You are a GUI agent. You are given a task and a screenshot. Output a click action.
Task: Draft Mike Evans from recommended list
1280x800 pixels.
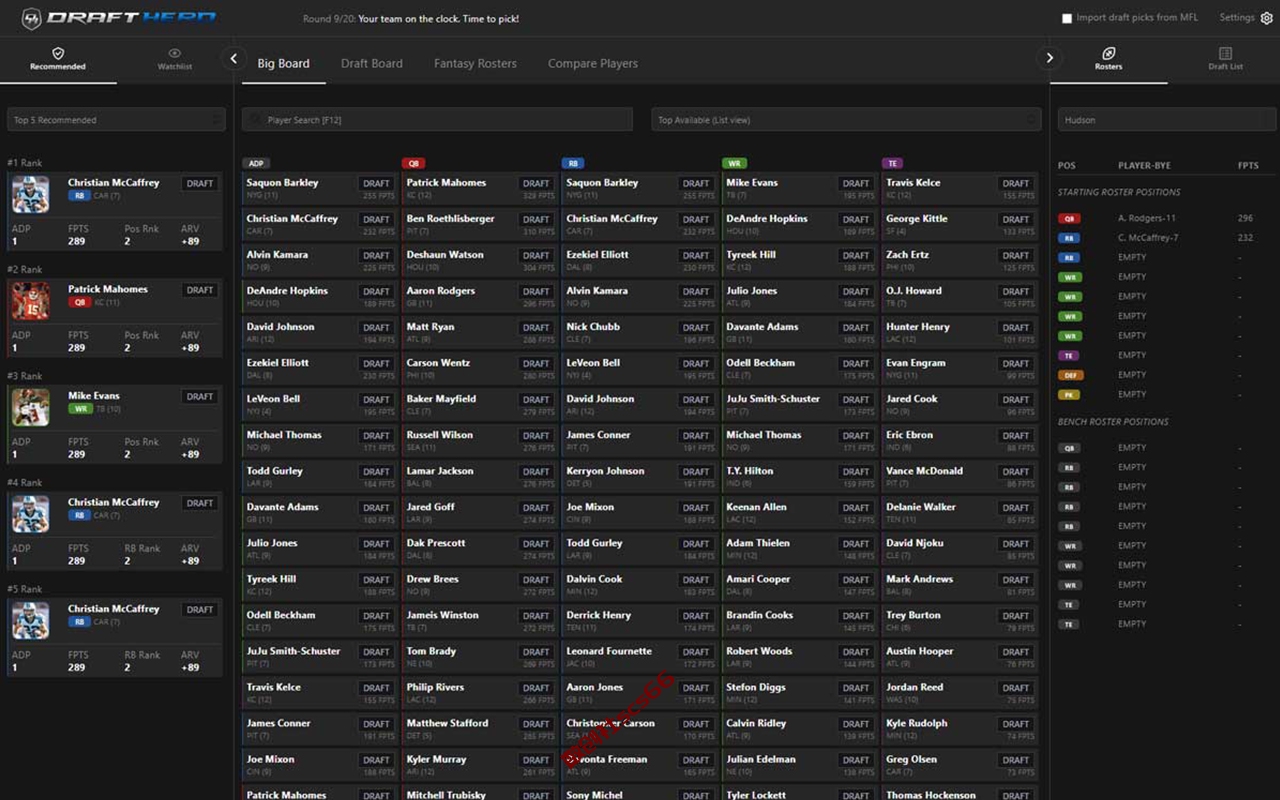(200, 397)
